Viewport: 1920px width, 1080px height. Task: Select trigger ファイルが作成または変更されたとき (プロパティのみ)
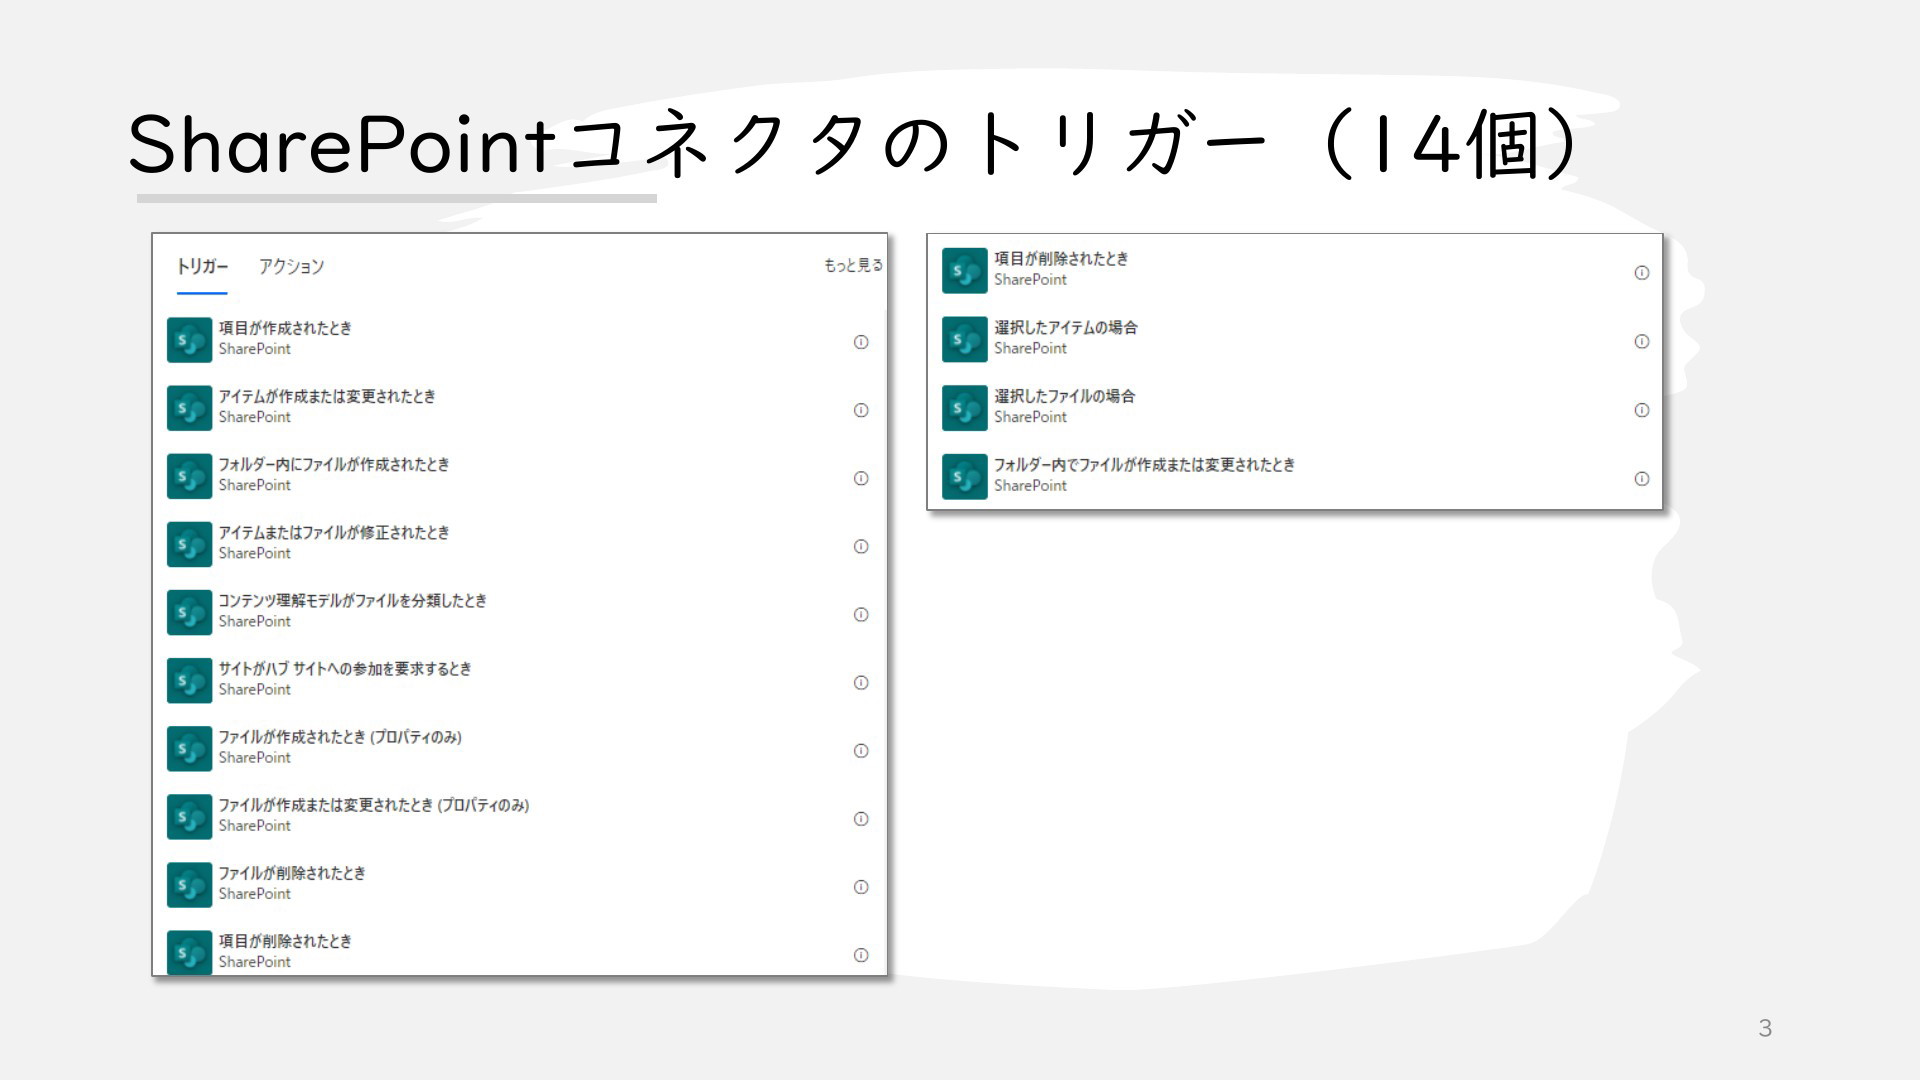tap(518, 816)
